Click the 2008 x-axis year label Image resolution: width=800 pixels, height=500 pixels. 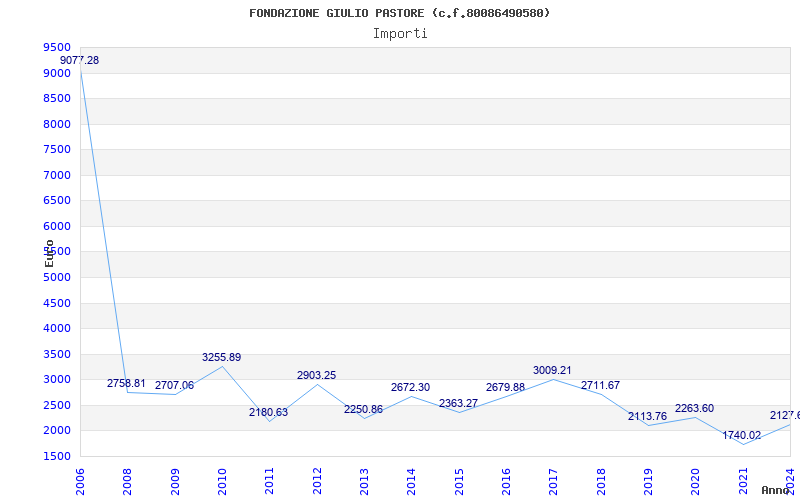tap(128, 482)
